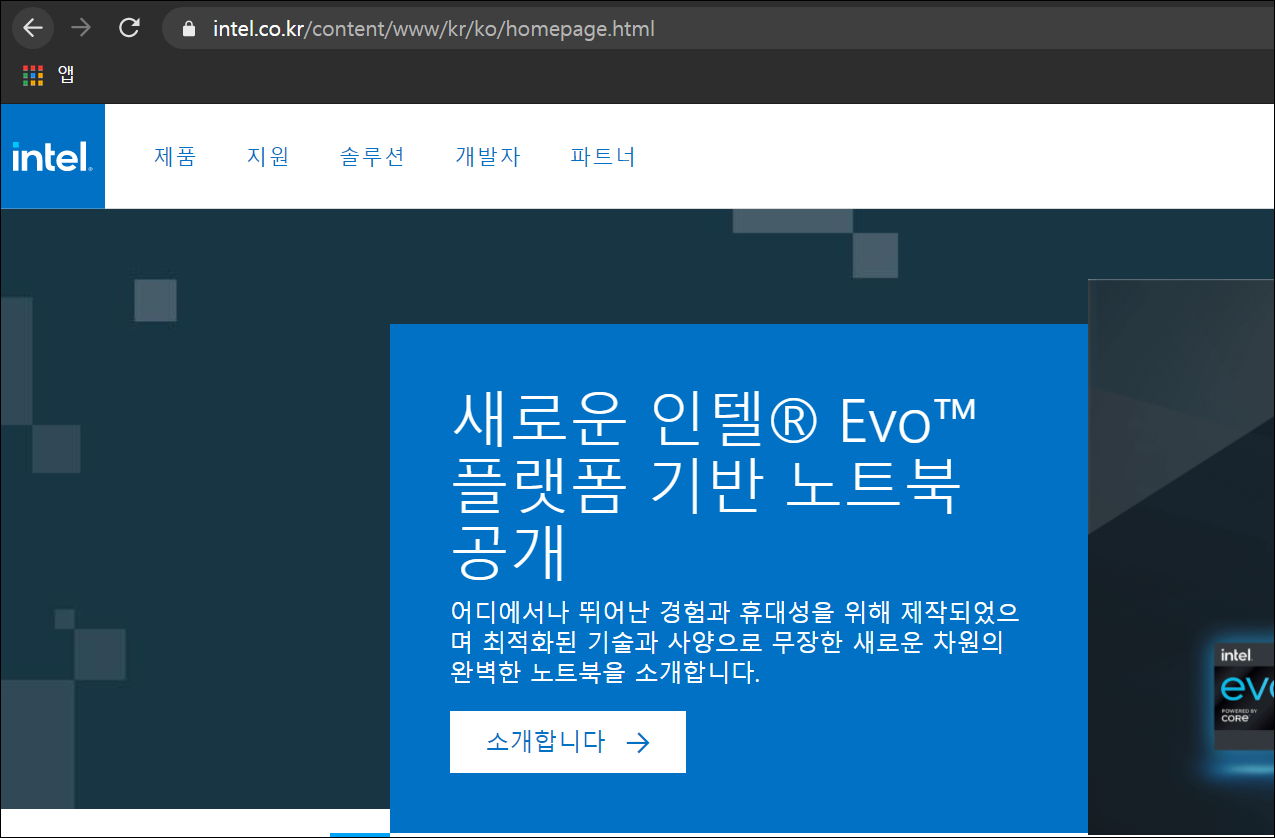Open the 파트너 menu

coord(603,157)
